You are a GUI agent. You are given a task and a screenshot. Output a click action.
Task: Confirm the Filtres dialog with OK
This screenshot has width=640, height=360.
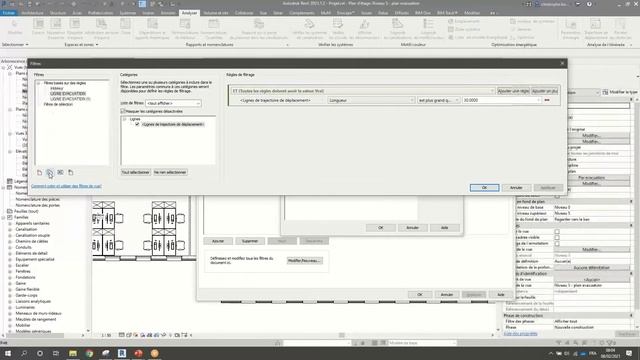484,187
